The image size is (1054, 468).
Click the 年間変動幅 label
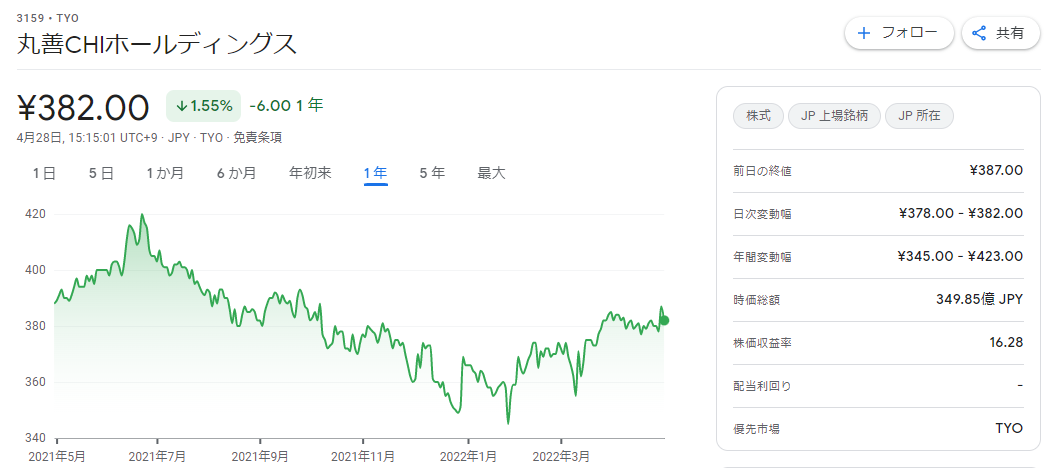762,258
